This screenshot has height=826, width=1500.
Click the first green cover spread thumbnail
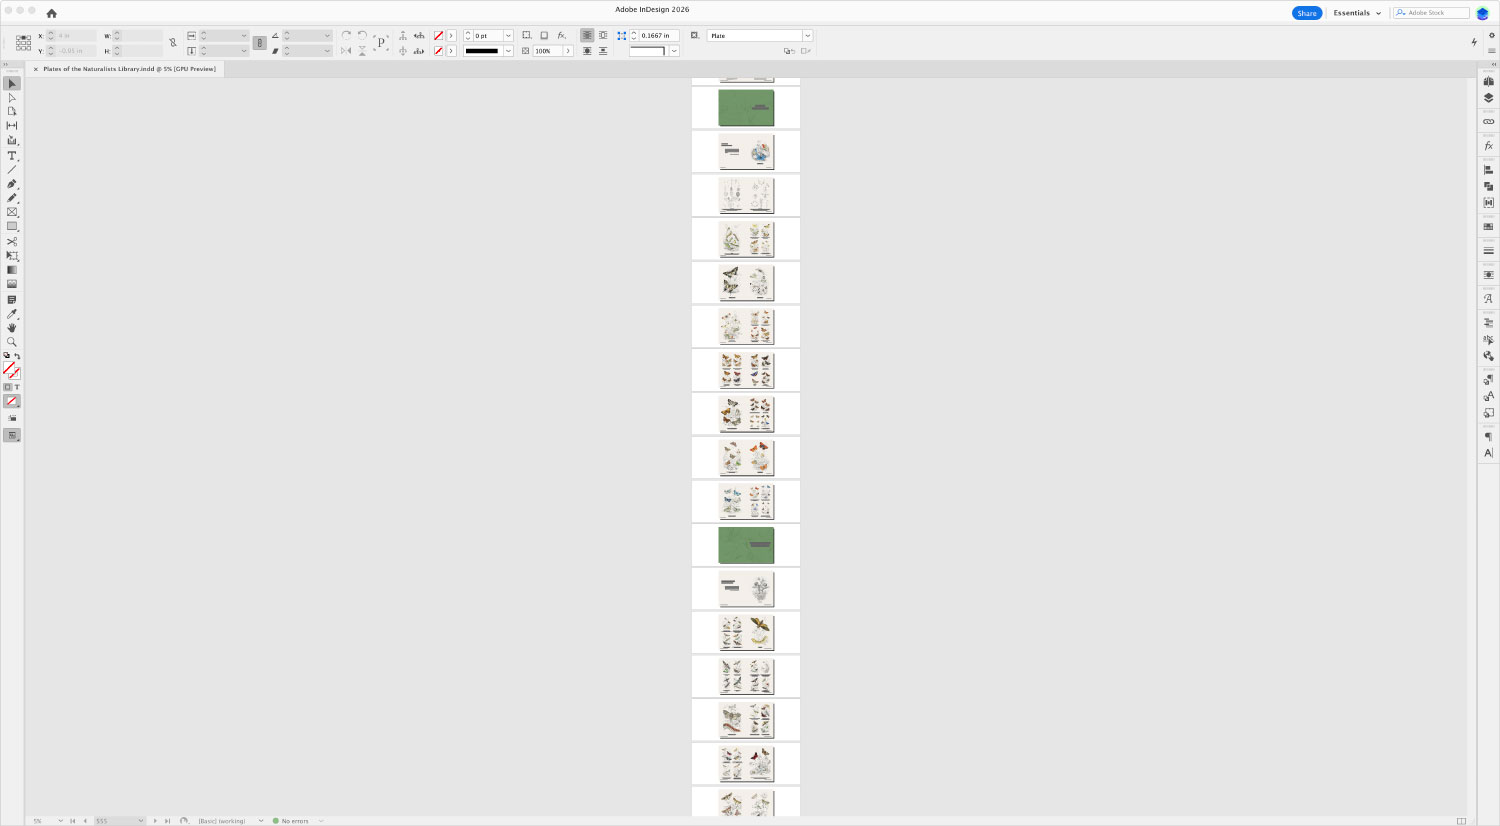(x=746, y=108)
